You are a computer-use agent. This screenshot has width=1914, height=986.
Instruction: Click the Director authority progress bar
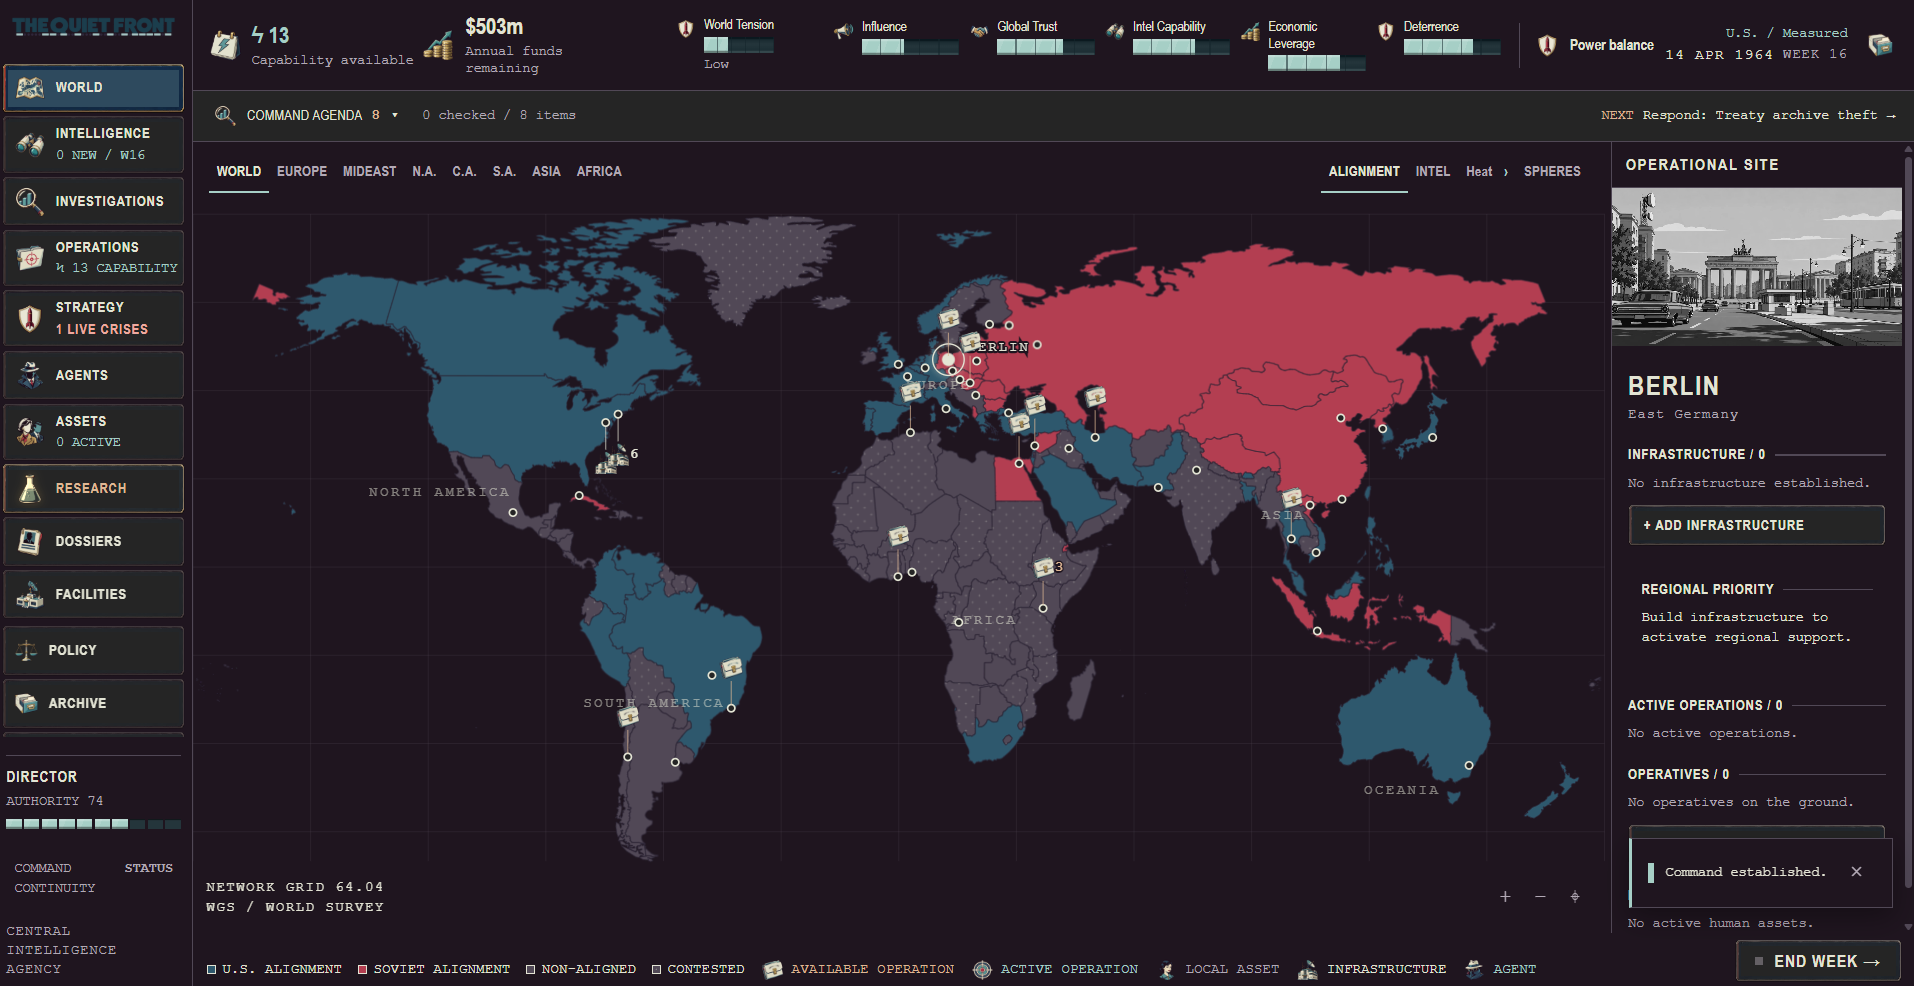pos(93,824)
